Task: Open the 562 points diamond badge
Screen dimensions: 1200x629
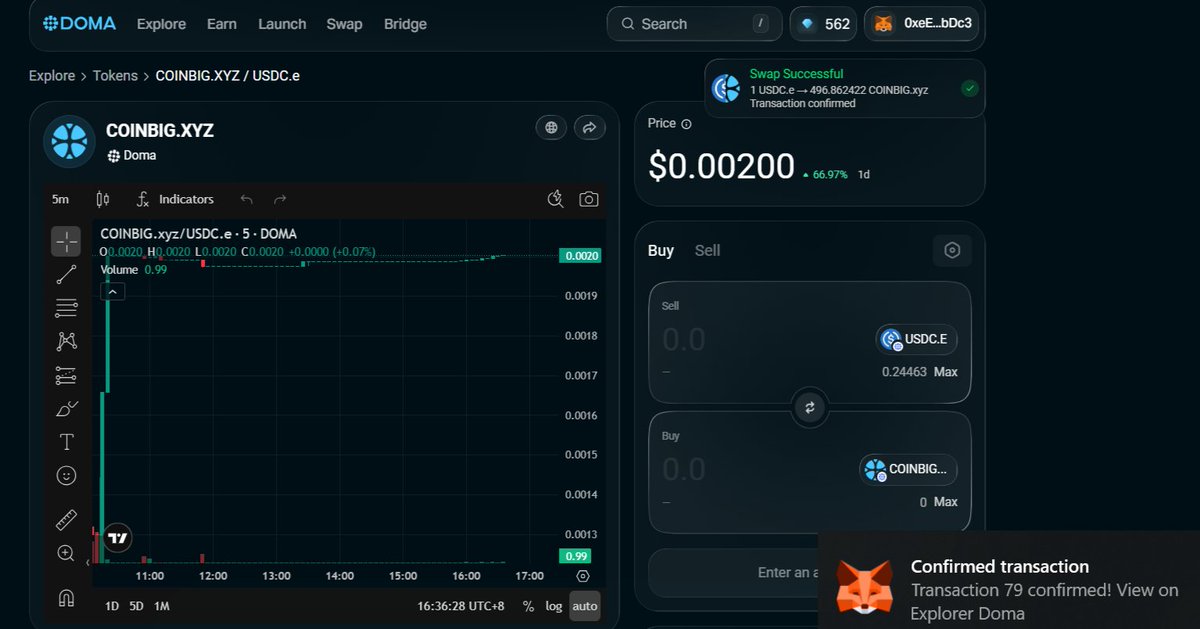Action: pyautogui.click(x=823, y=24)
